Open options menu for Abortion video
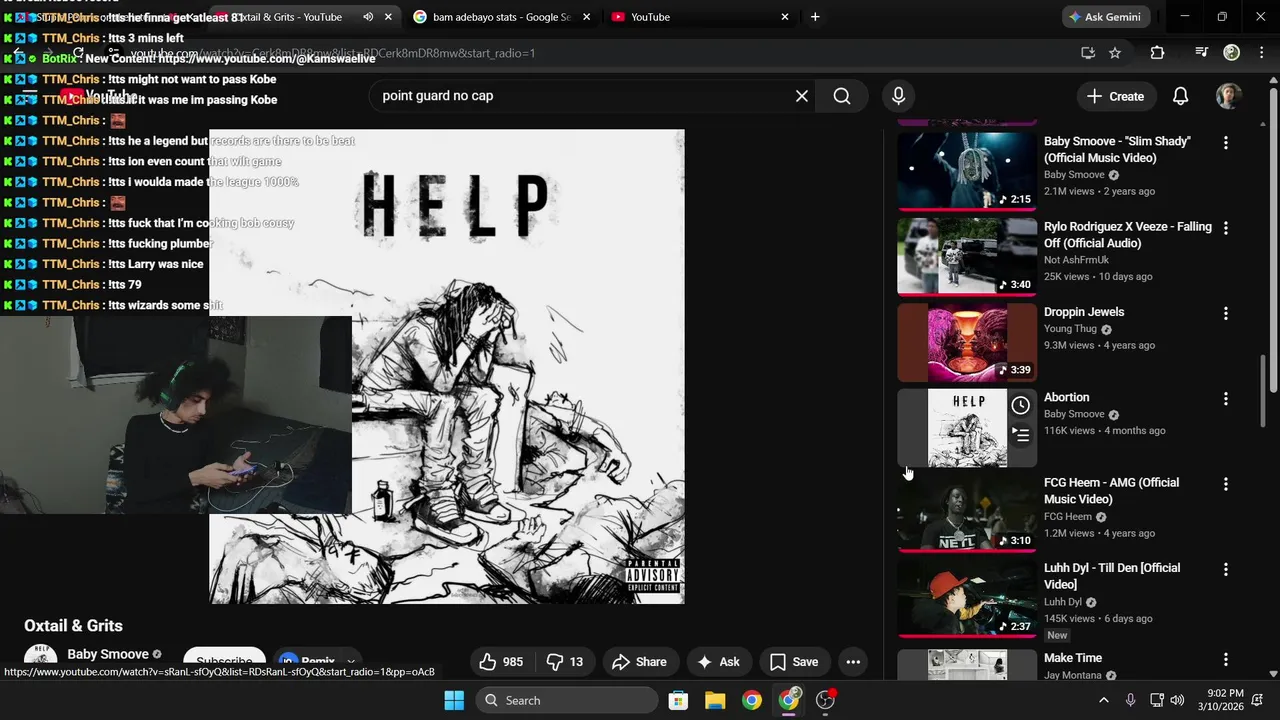1280x720 pixels. [1226, 399]
